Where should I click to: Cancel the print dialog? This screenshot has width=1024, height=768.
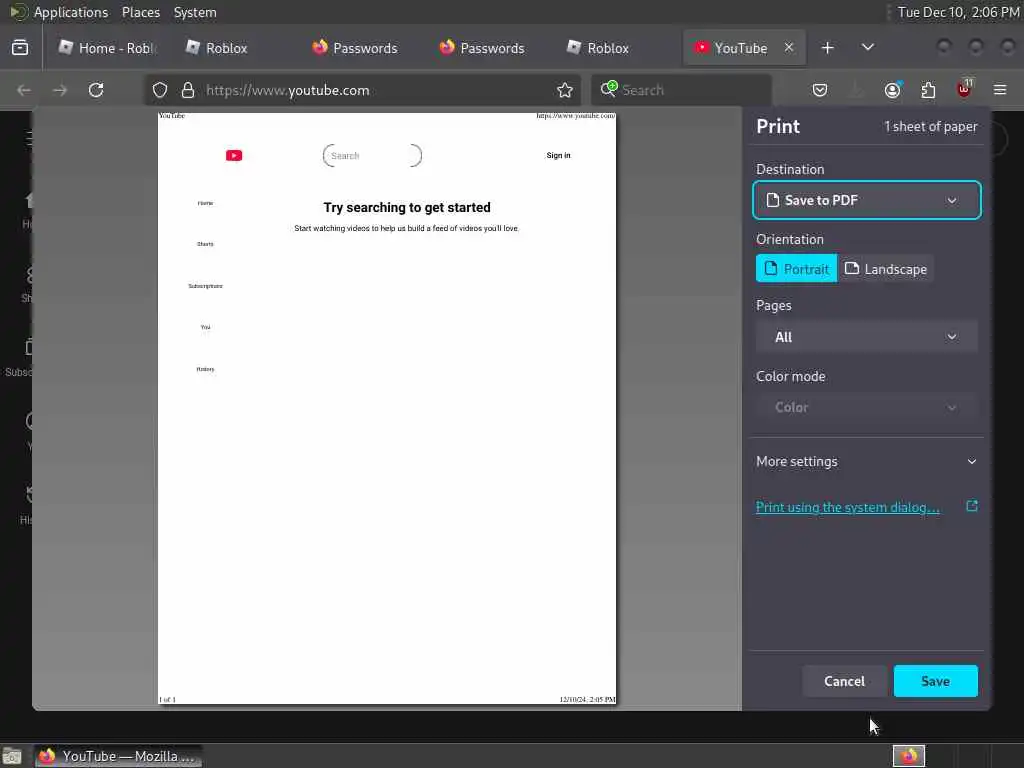pyautogui.click(x=844, y=680)
